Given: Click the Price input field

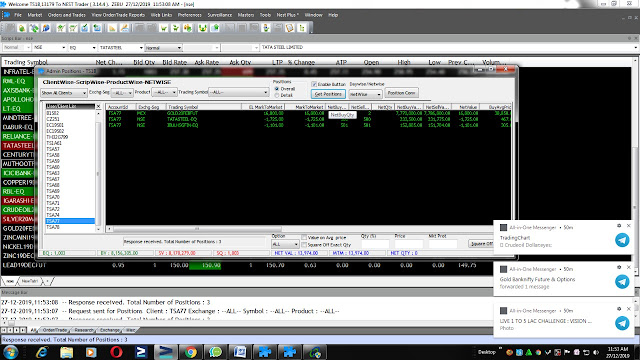Looking at the screenshot, I should pyautogui.click(x=409, y=244).
